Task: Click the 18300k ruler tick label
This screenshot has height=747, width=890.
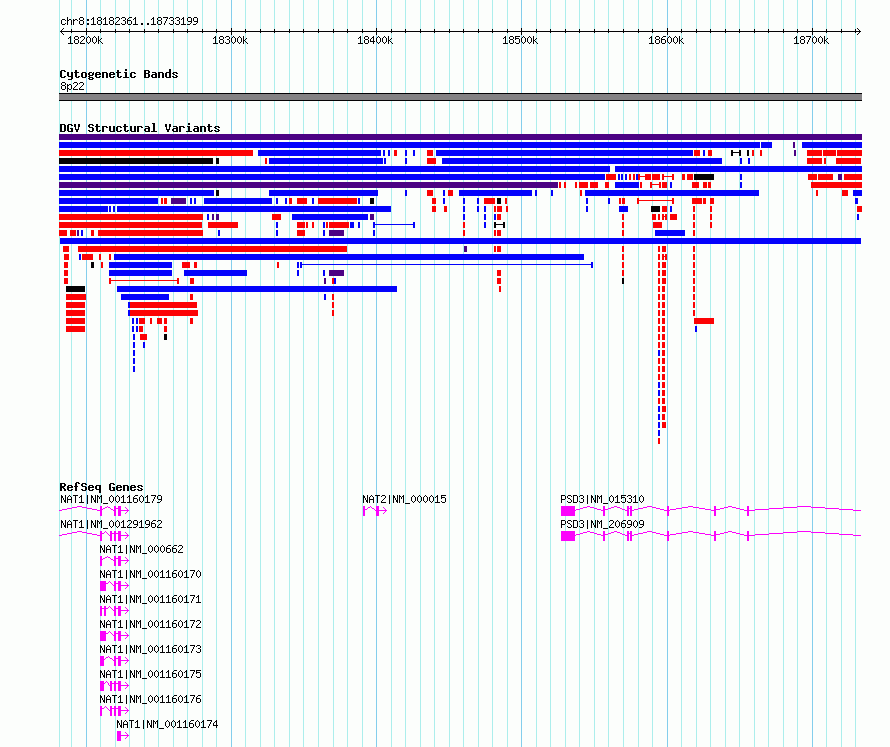Action: [x=230, y=40]
